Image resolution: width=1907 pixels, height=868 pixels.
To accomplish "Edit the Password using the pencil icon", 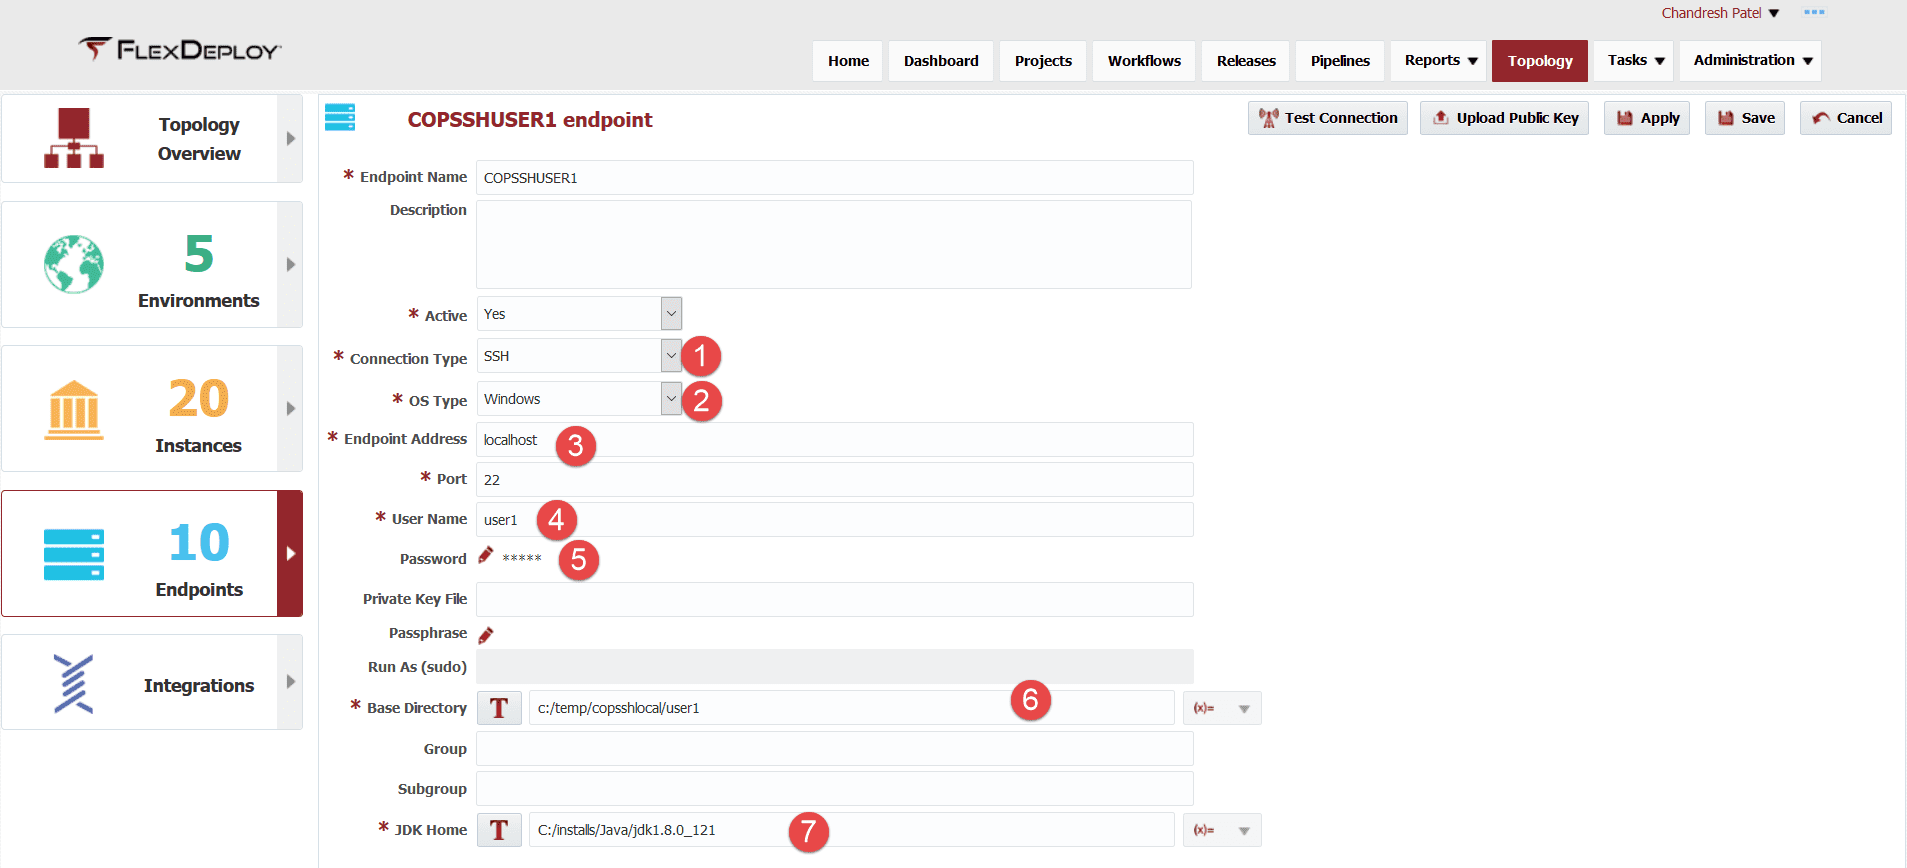I will (x=486, y=555).
